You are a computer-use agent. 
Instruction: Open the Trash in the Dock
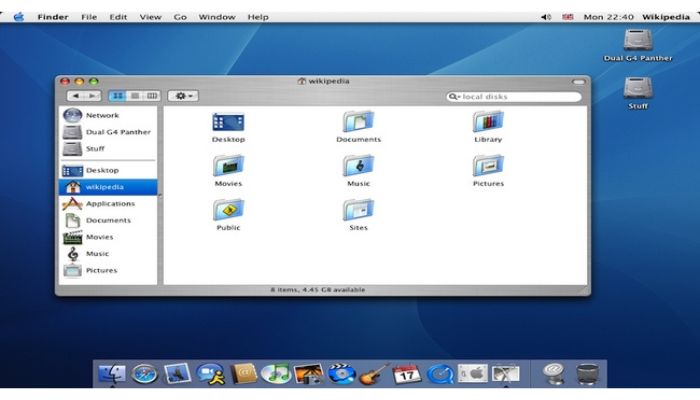(587, 374)
